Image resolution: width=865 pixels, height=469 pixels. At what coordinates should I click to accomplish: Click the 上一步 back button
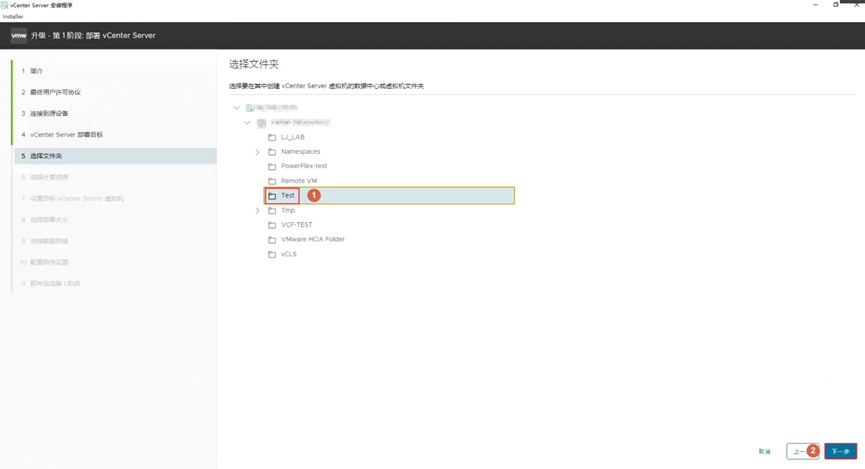click(802, 451)
